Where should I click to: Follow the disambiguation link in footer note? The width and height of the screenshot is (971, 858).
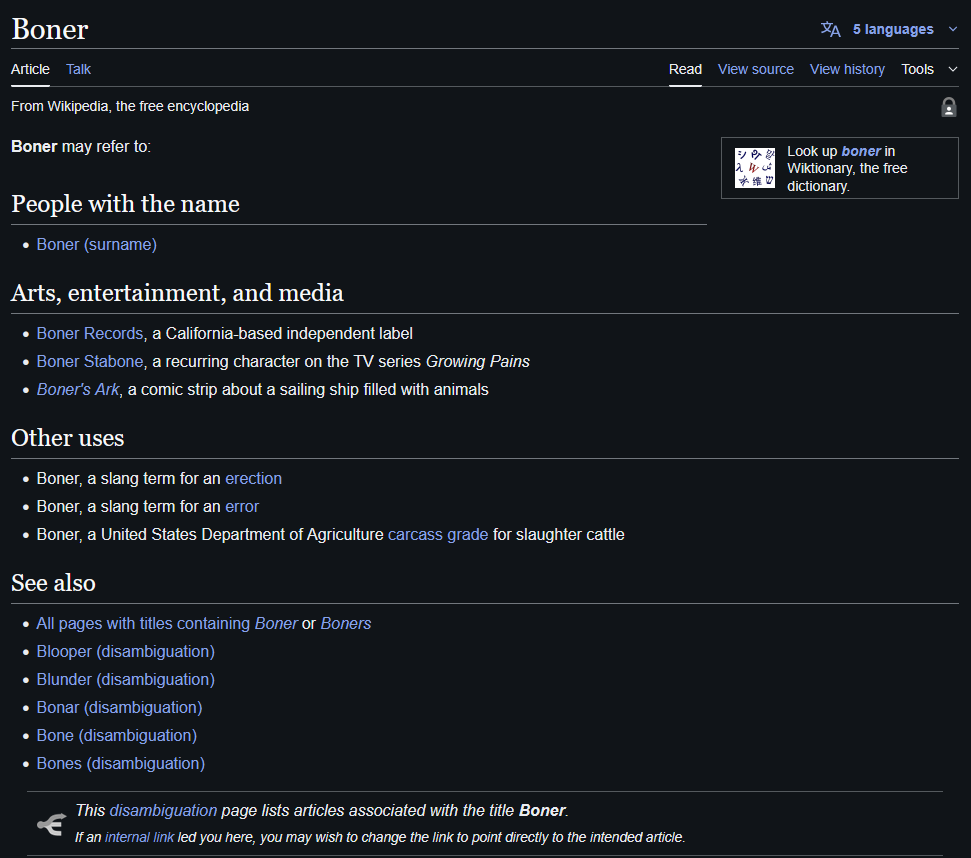tap(163, 810)
